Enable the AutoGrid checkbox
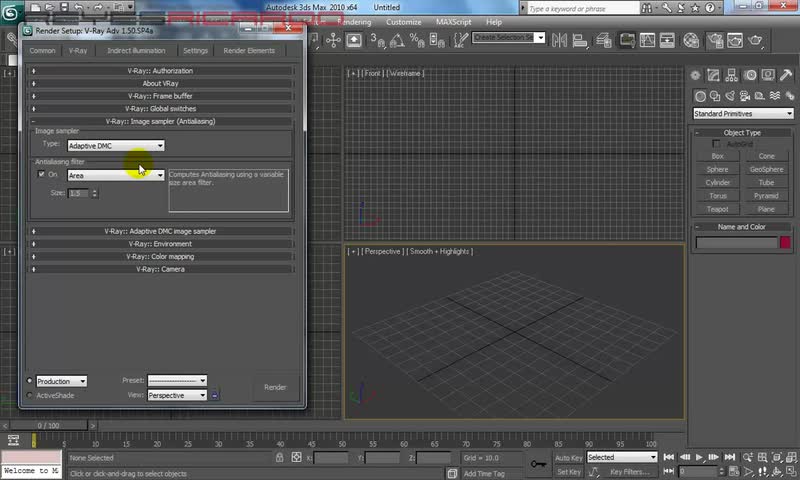This screenshot has height=480, width=800. [x=716, y=144]
